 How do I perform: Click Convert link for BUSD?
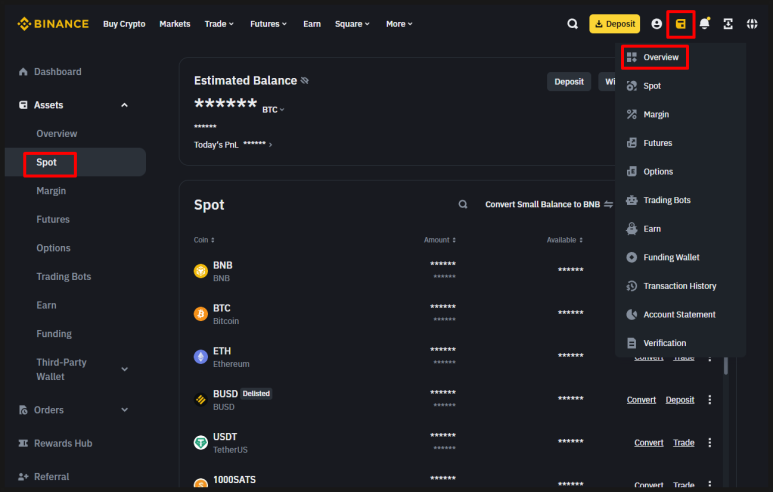click(641, 400)
